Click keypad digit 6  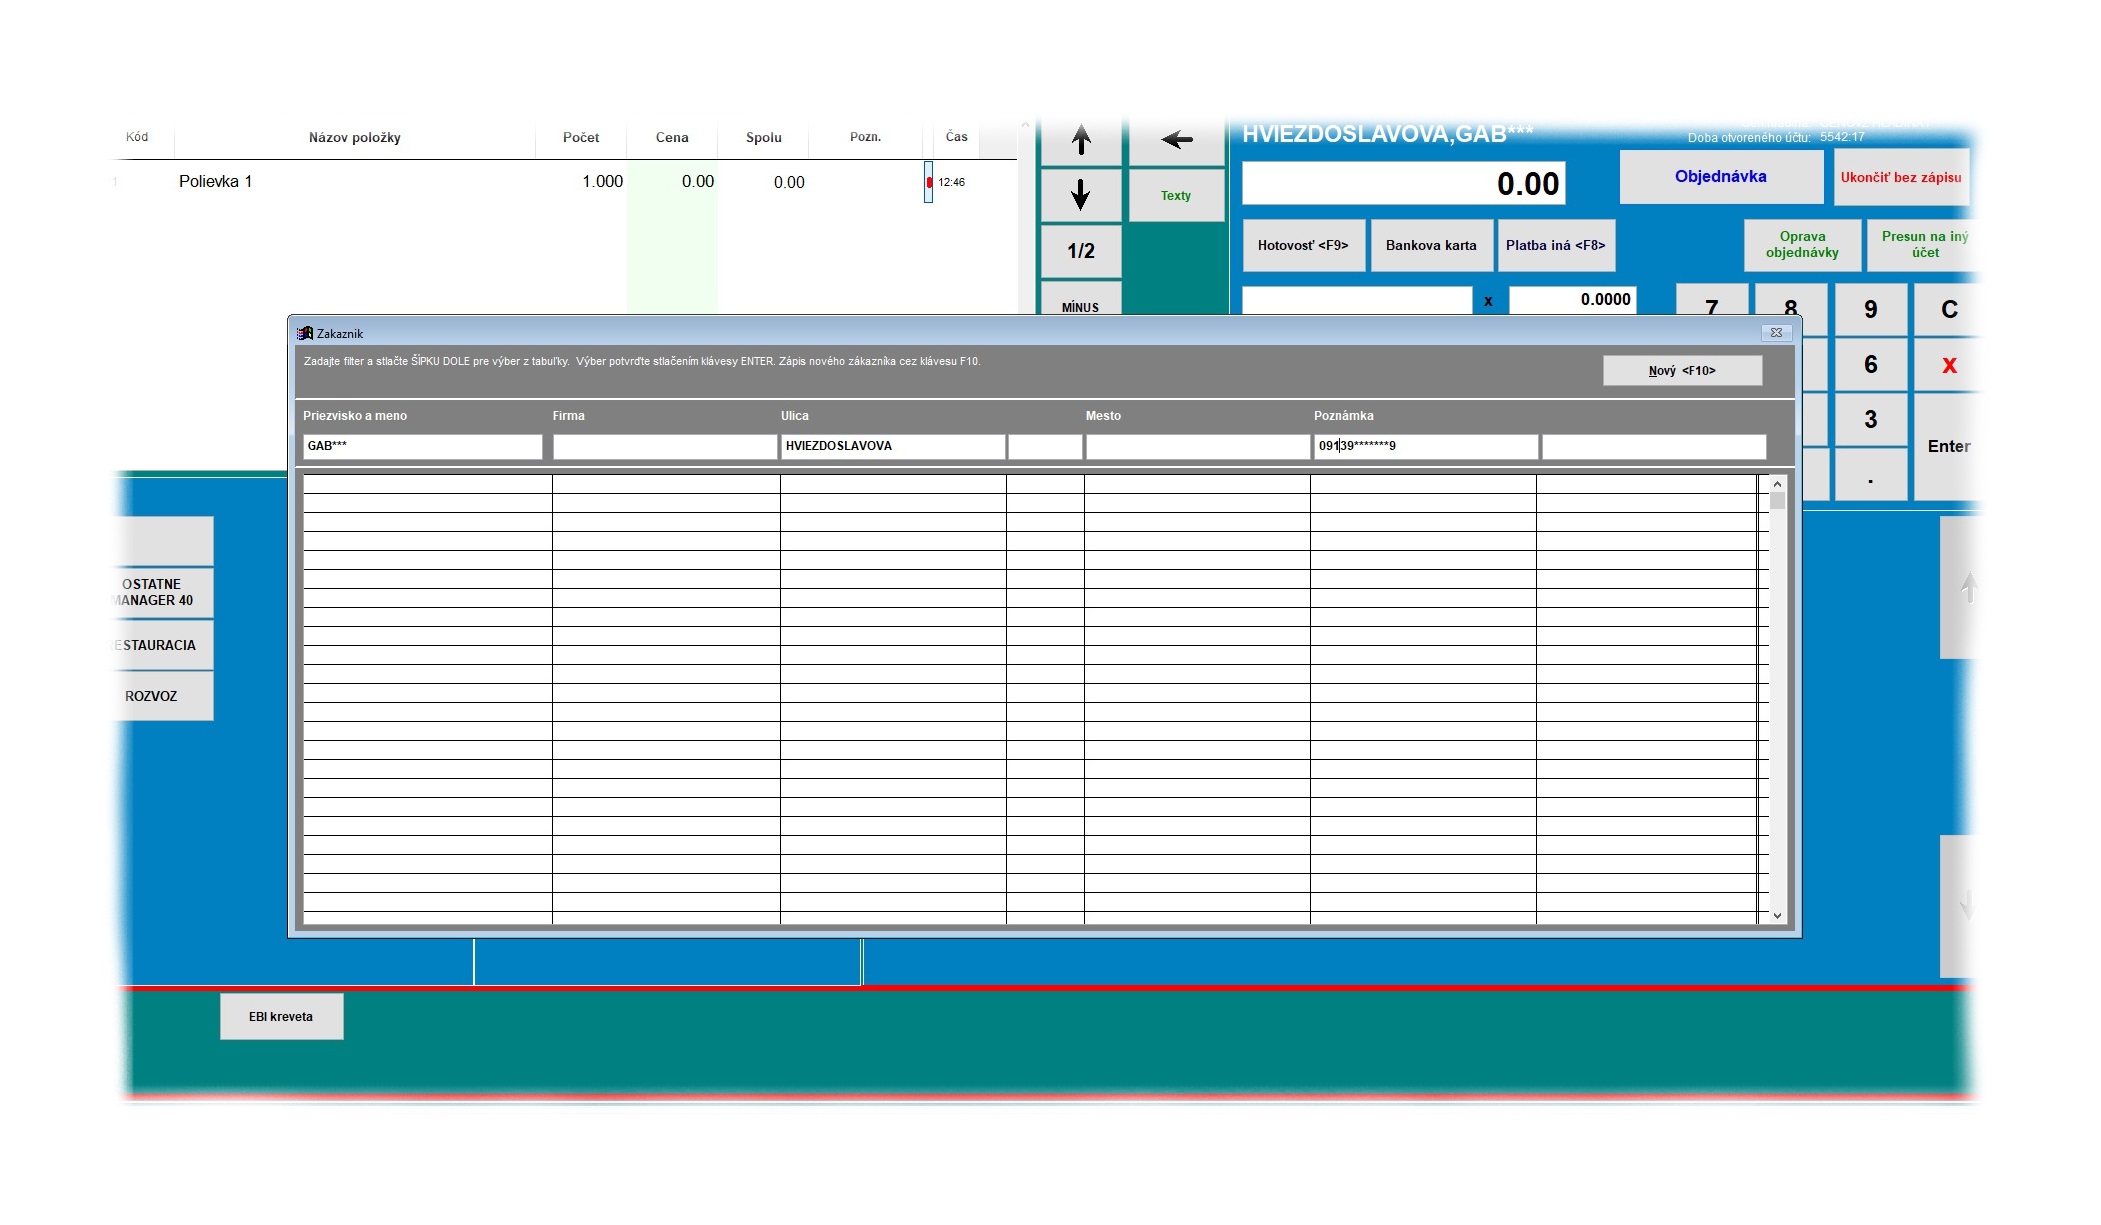click(x=1870, y=365)
